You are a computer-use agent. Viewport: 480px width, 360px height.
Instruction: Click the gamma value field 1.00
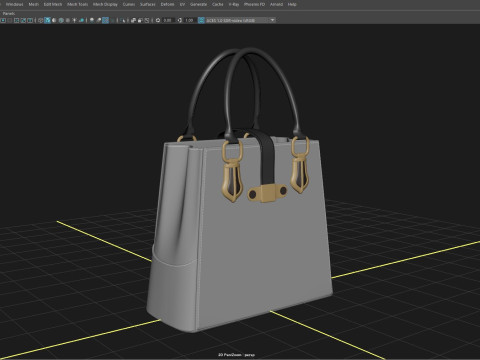[x=190, y=20]
